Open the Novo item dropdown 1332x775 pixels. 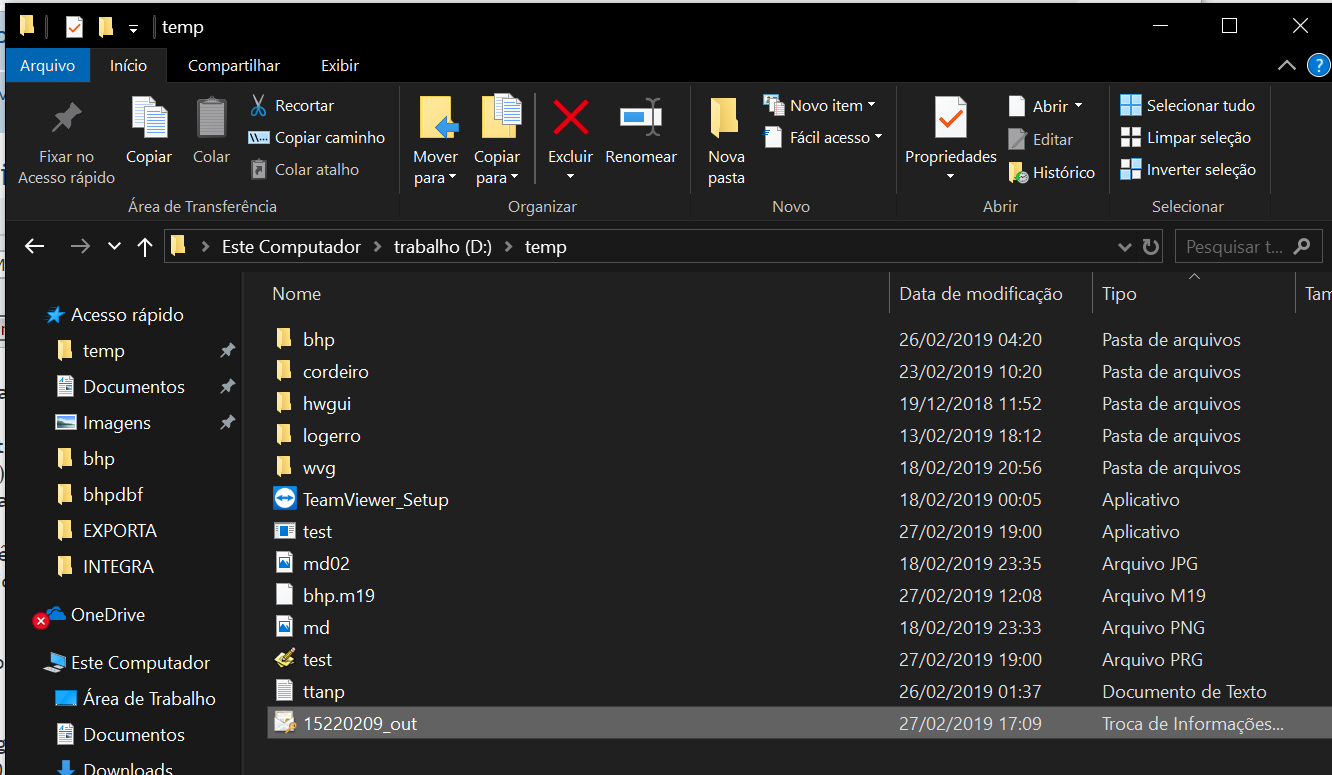click(x=820, y=105)
